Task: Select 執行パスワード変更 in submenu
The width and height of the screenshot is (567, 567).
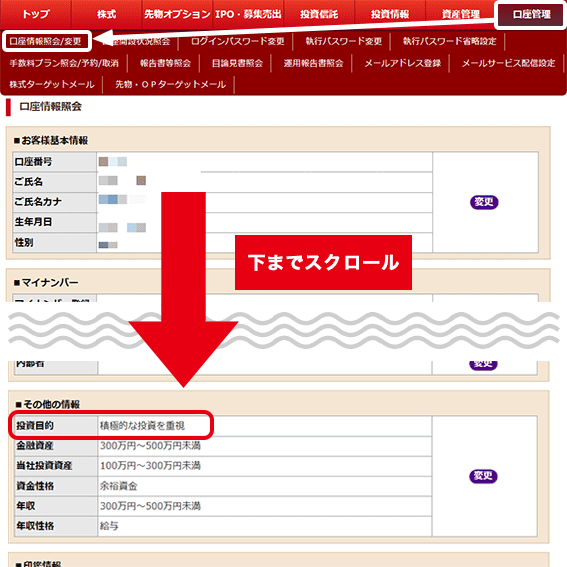Action: click(x=344, y=41)
